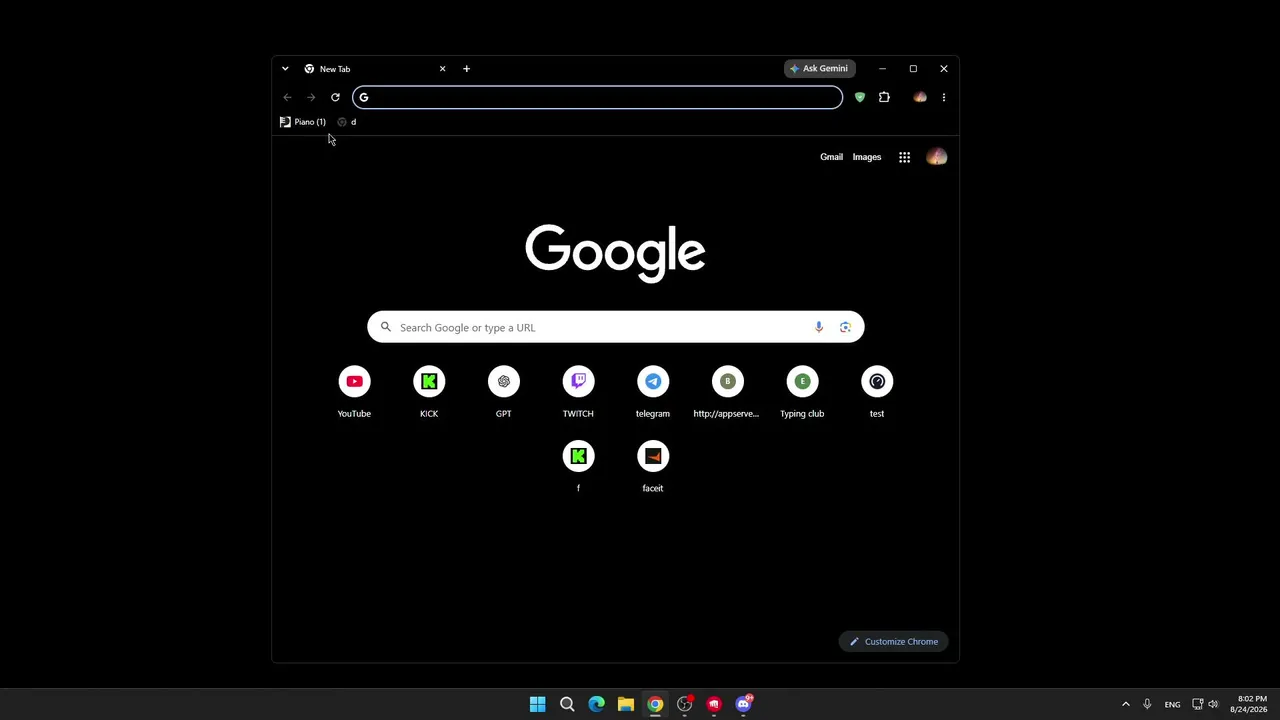The image size is (1280, 720).
Task: Open the Typing club shortcut tile
Action: point(802,392)
